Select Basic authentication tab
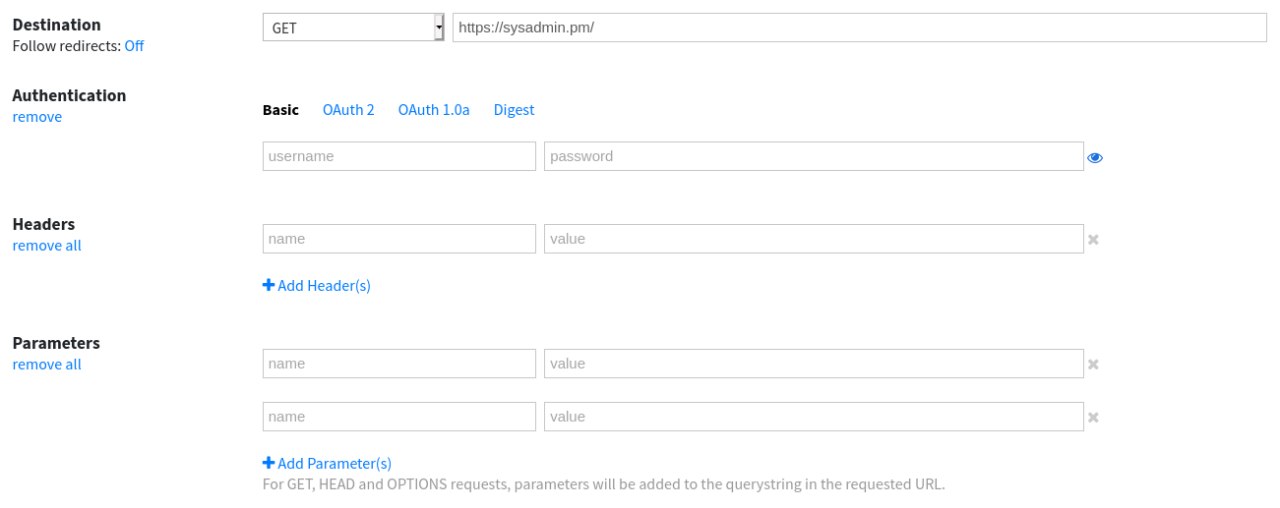The width and height of the screenshot is (1280, 508). point(280,110)
